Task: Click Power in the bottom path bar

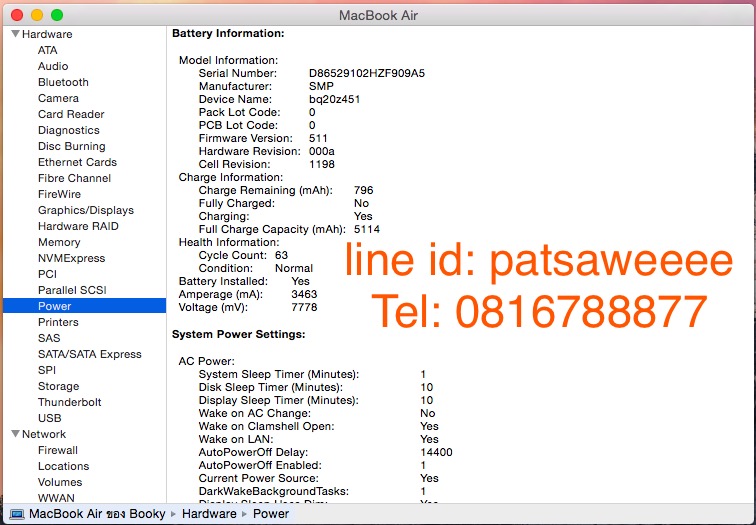Action: (270, 514)
